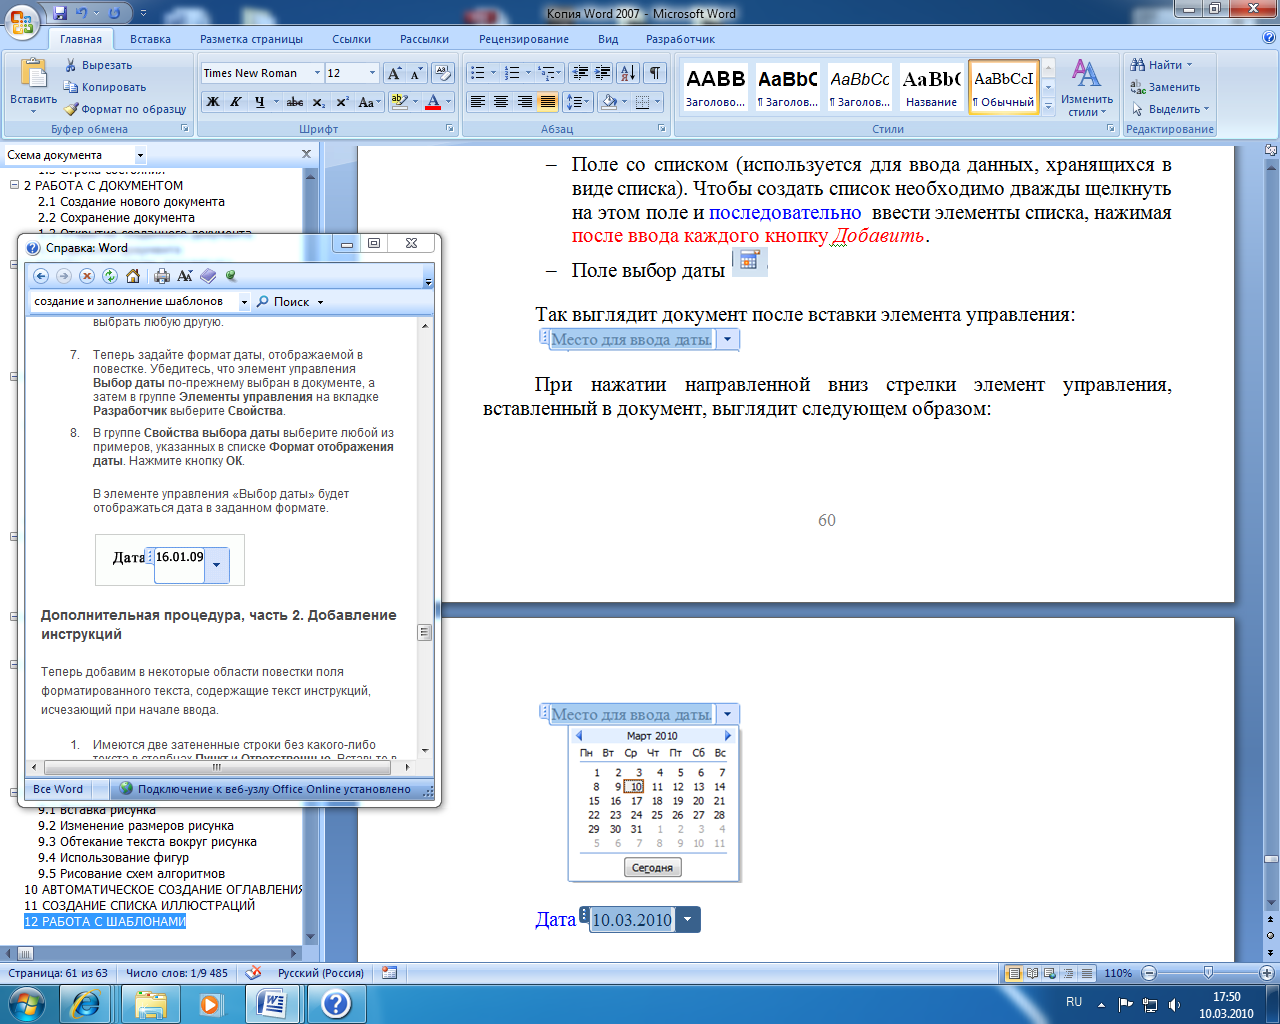This screenshot has width=1280, height=1024.
Task: Collapse 2 РАБОТА С ДОКУМЕНТОМ tree node
Action: click(x=14, y=185)
